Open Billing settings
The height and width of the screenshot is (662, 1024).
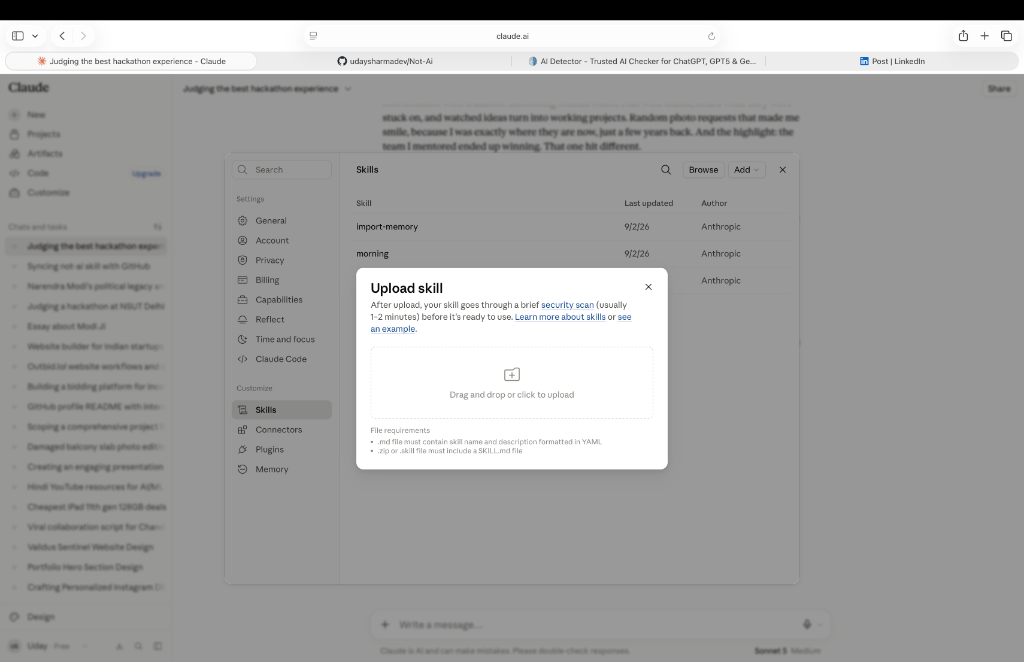[x=282, y=280]
